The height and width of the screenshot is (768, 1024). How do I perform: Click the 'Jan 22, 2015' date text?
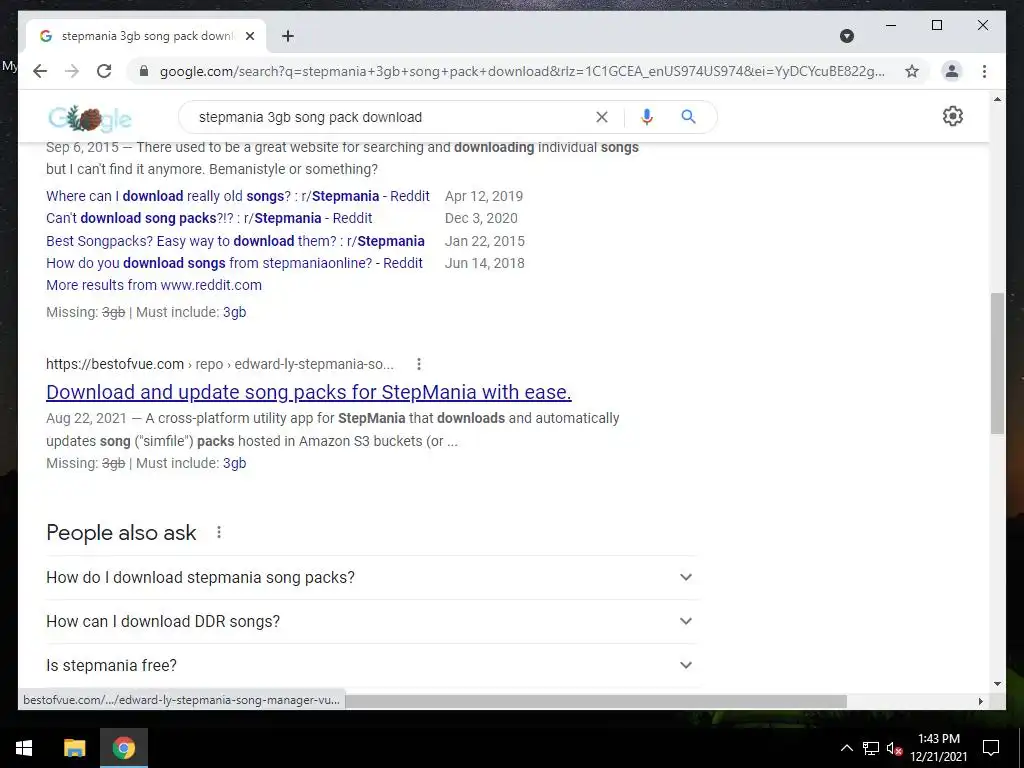coord(485,241)
